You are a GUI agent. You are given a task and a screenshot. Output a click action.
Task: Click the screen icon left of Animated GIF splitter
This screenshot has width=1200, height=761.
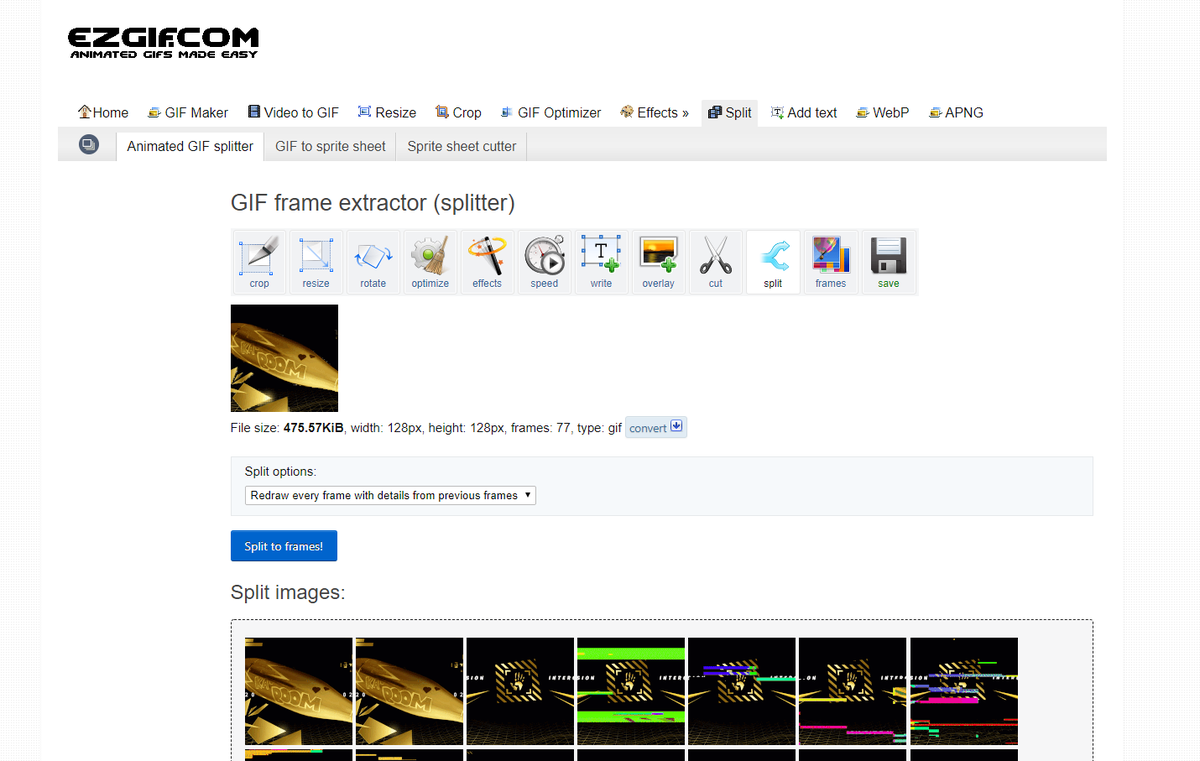[x=89, y=145]
